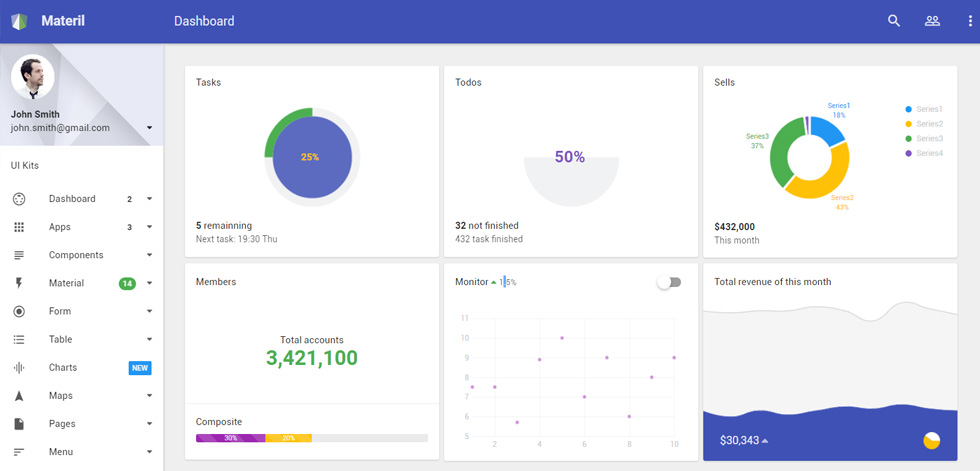This screenshot has height=471, width=980.
Task: Open the vertical three-dot more menu
Action: (x=969, y=21)
